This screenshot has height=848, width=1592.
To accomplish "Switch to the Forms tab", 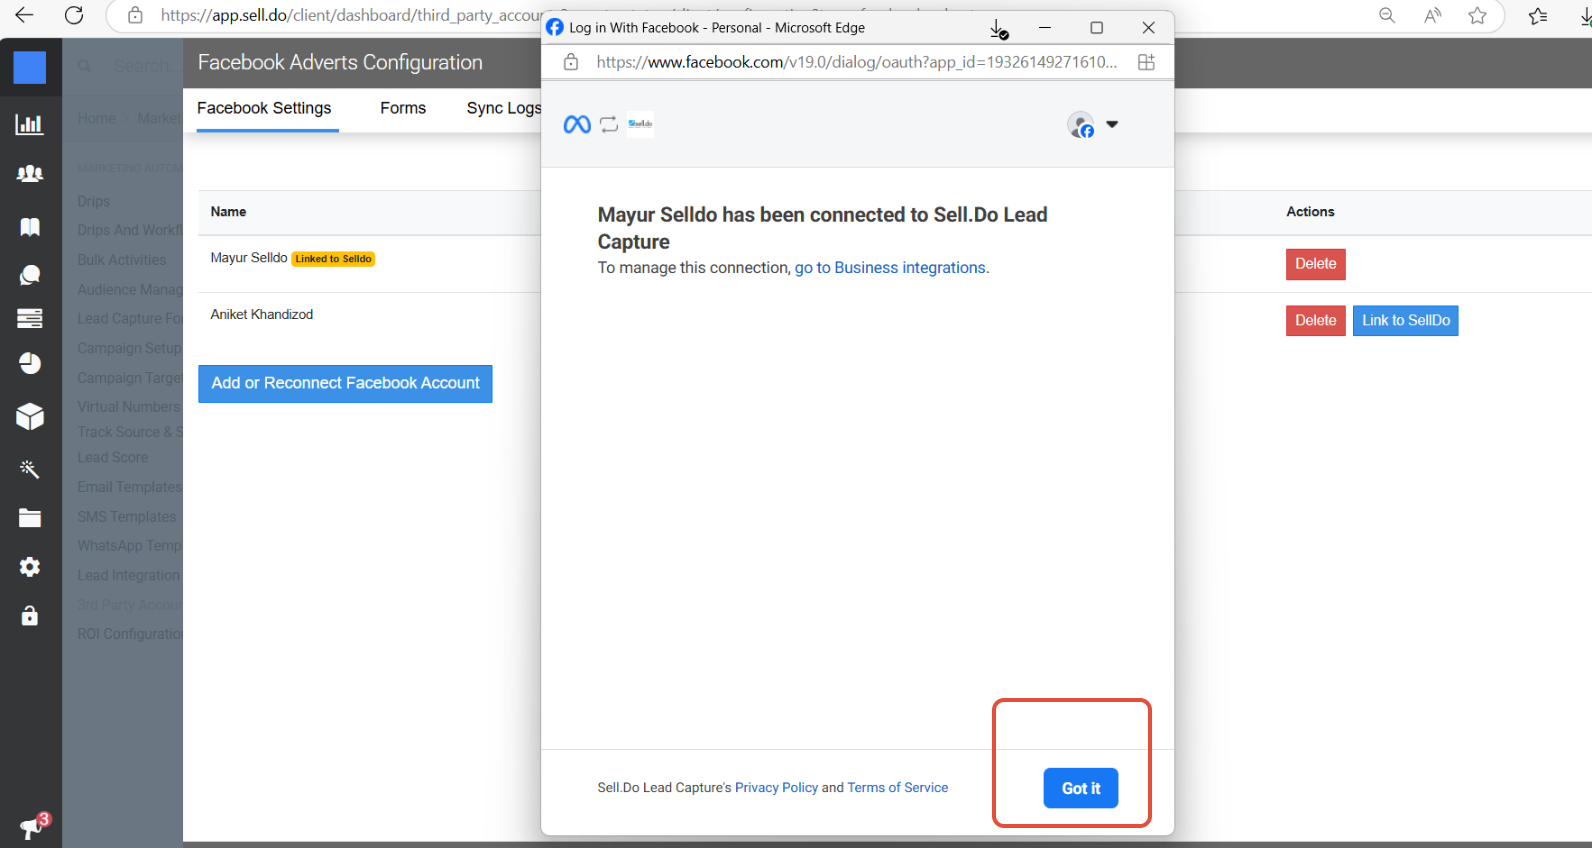I will tap(403, 108).
